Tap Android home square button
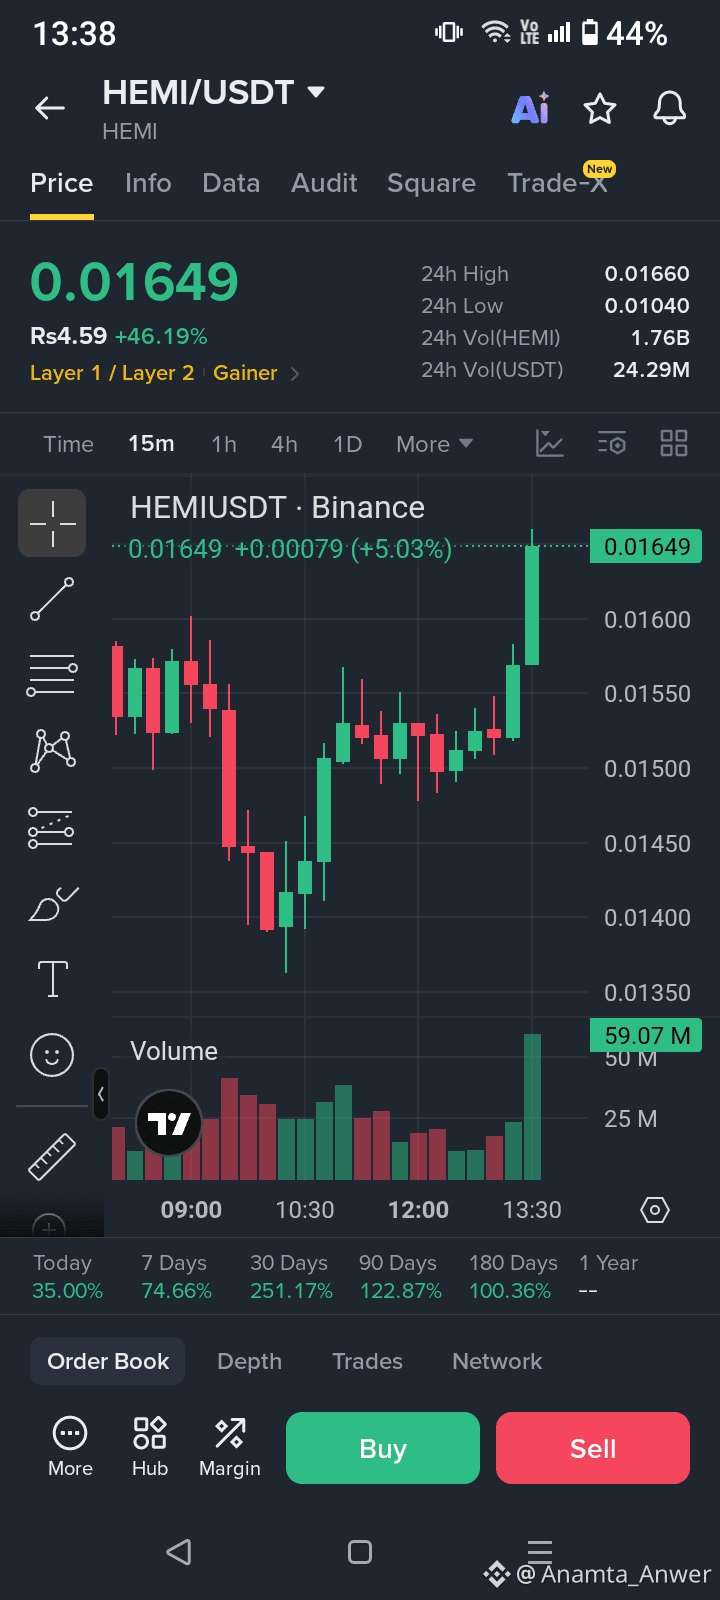The width and height of the screenshot is (720, 1600). (x=360, y=1552)
